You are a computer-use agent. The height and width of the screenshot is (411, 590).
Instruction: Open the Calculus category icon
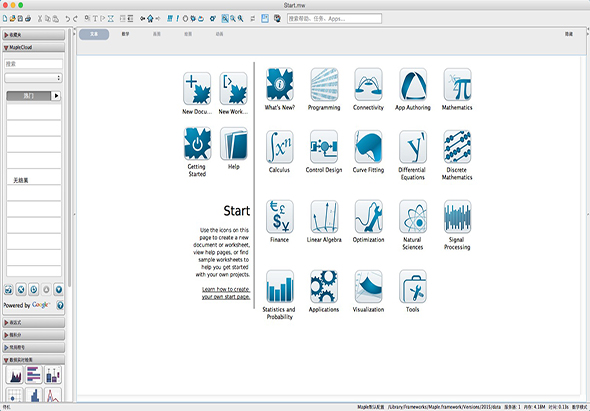click(x=280, y=147)
